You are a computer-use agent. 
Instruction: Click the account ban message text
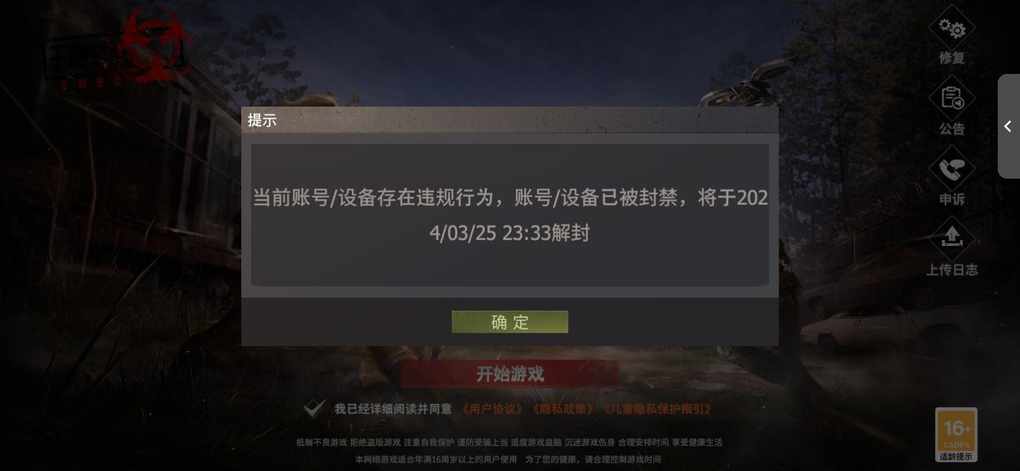tap(510, 215)
